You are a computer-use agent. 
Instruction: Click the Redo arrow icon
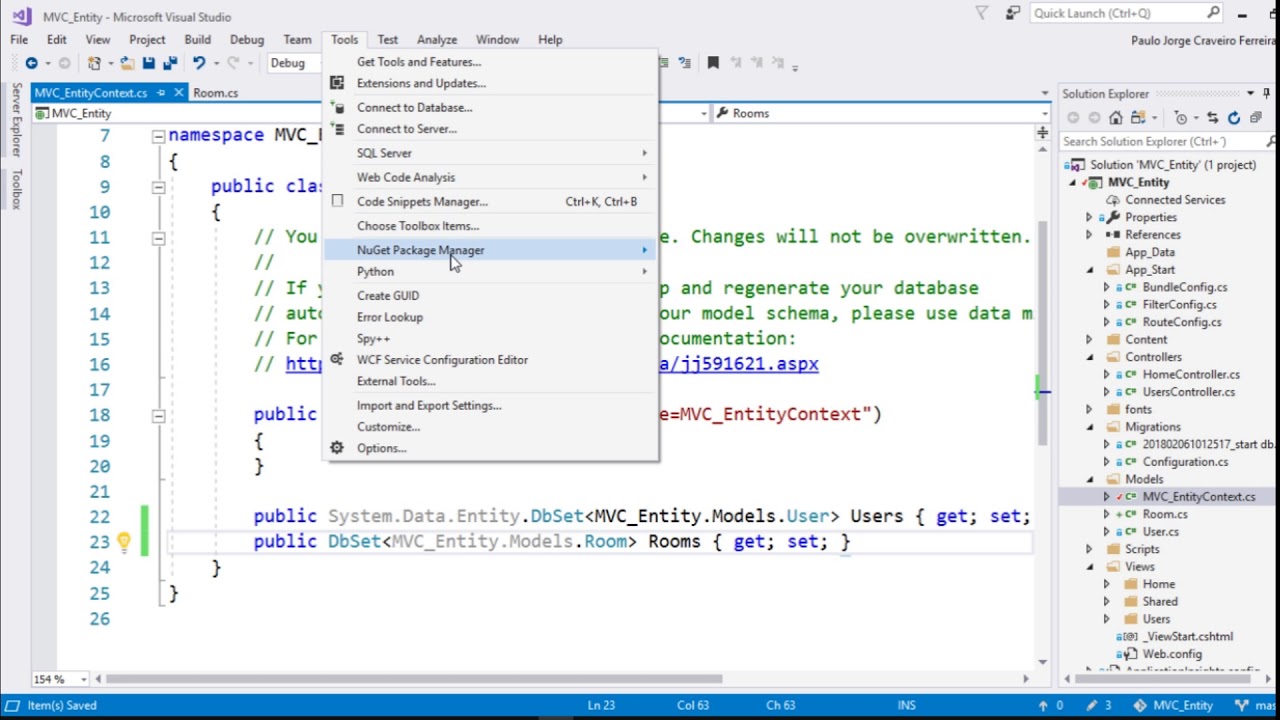(x=233, y=63)
